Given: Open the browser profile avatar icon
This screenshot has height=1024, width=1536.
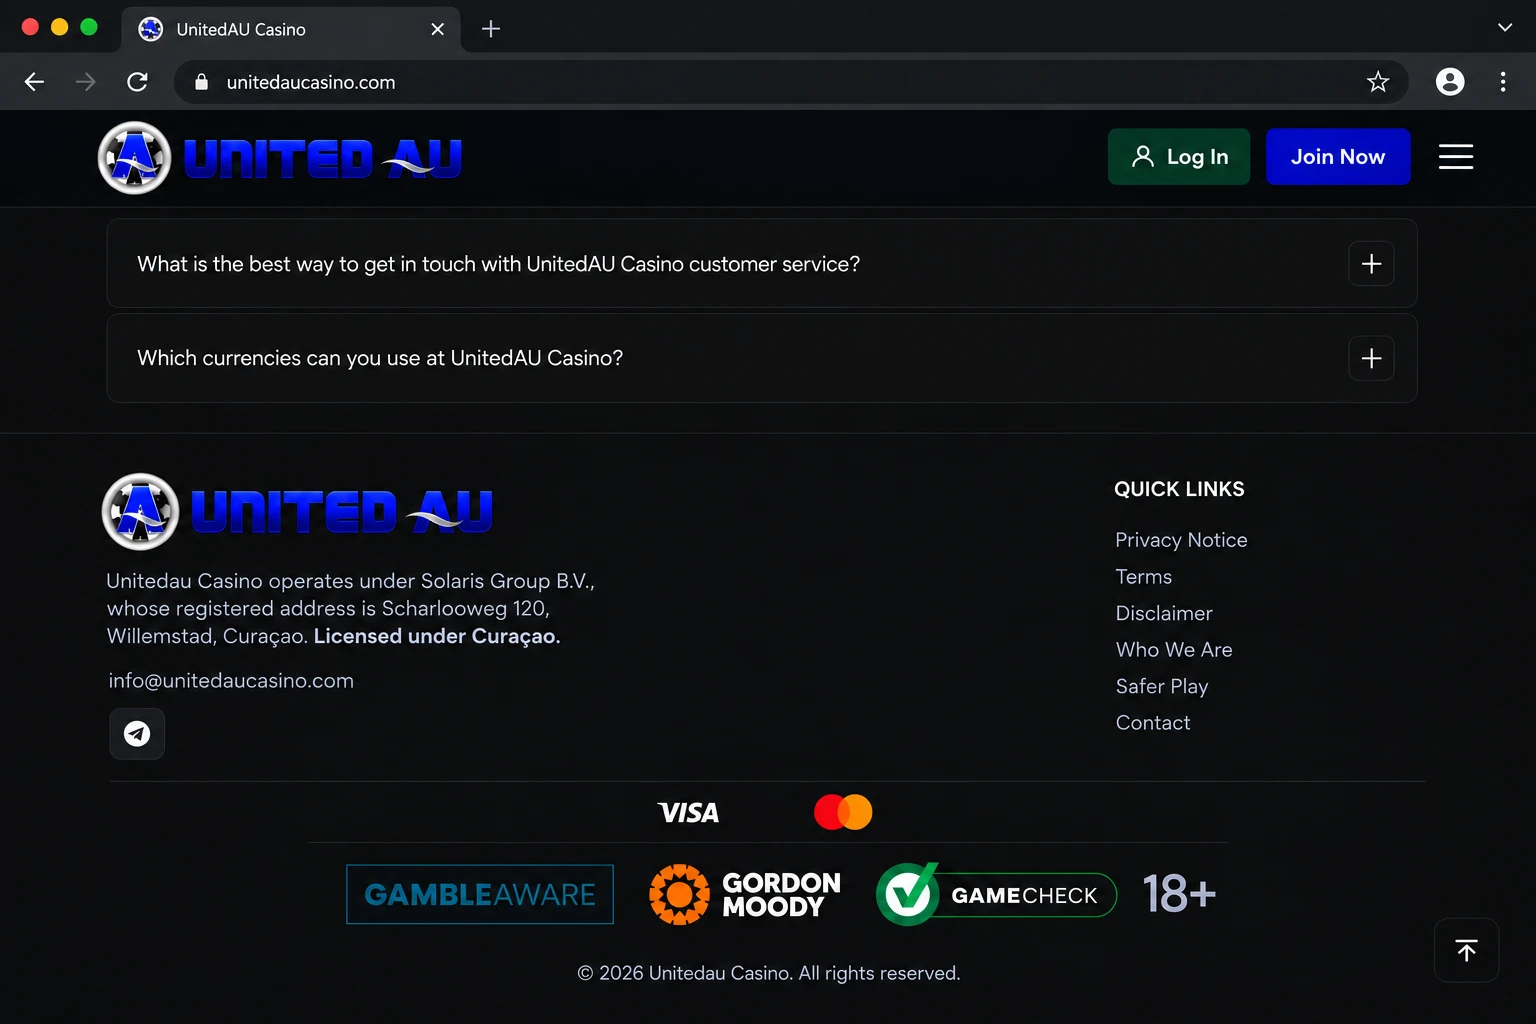Looking at the screenshot, I should pos(1450,82).
